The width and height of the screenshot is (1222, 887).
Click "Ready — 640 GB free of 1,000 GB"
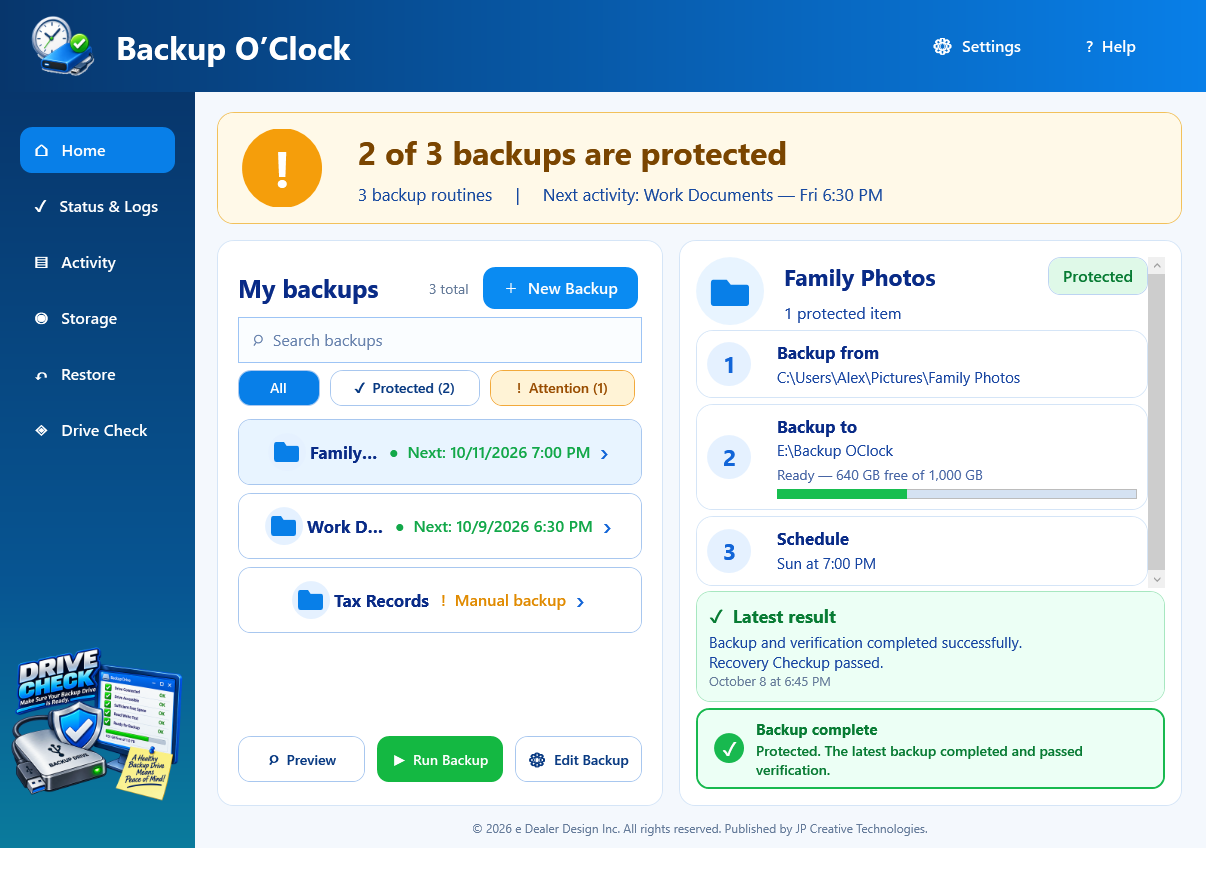coord(880,475)
